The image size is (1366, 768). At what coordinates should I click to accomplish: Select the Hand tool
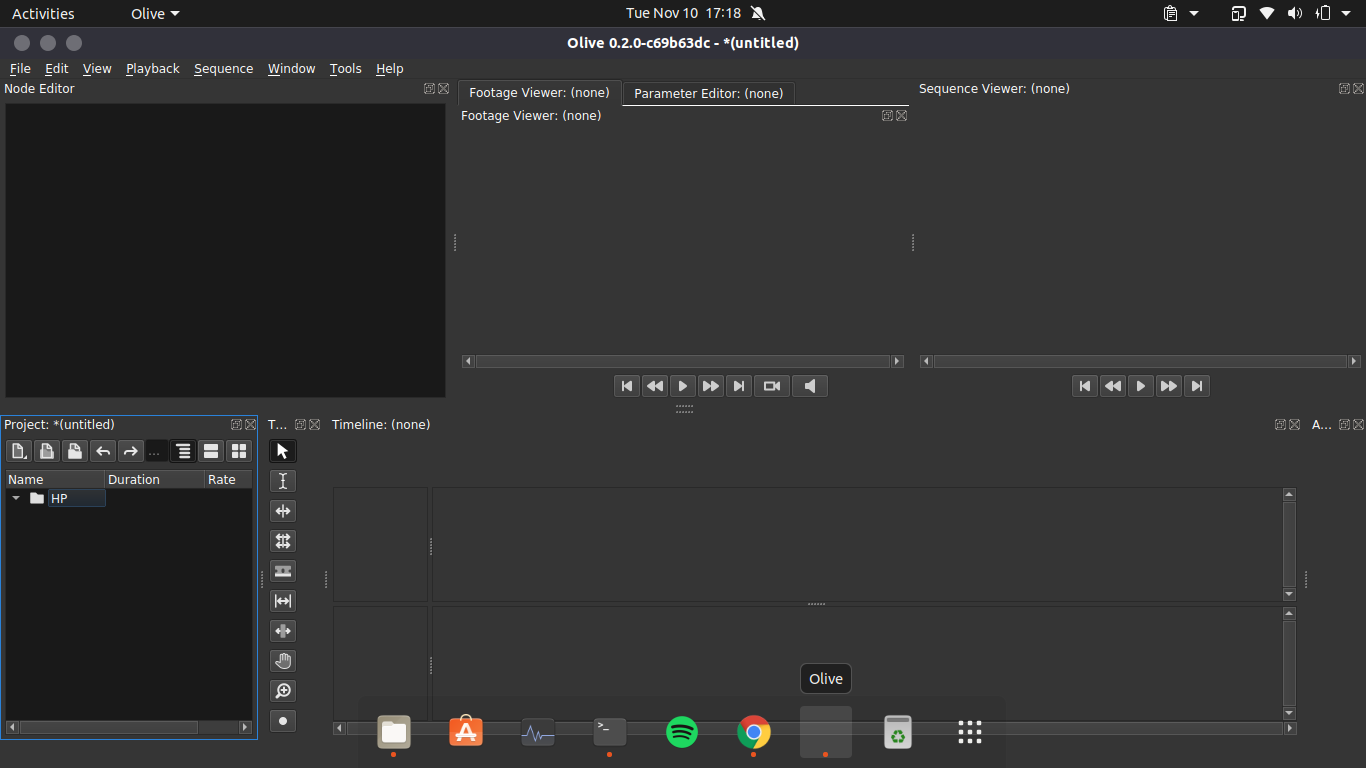pyautogui.click(x=283, y=661)
